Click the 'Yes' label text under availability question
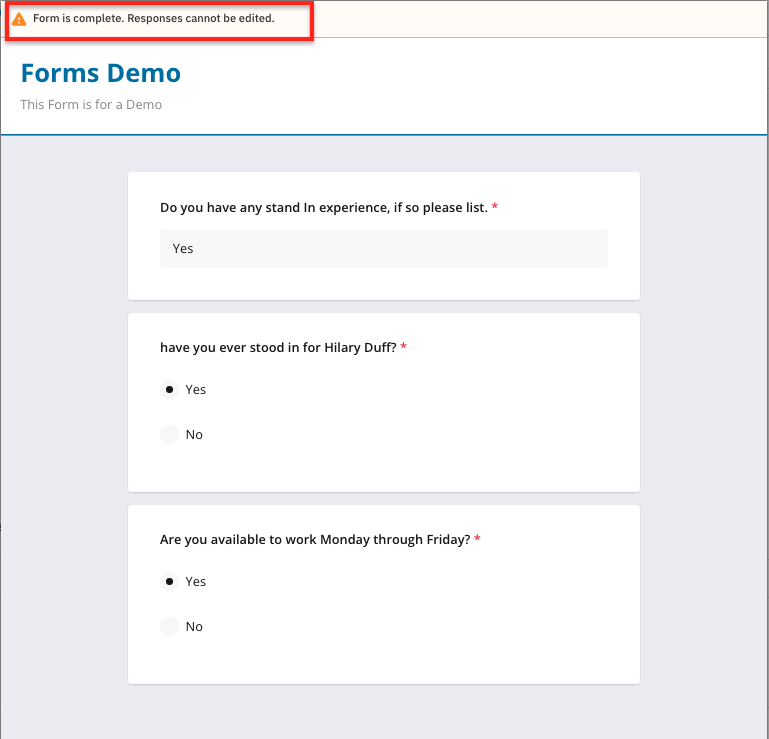 [196, 582]
